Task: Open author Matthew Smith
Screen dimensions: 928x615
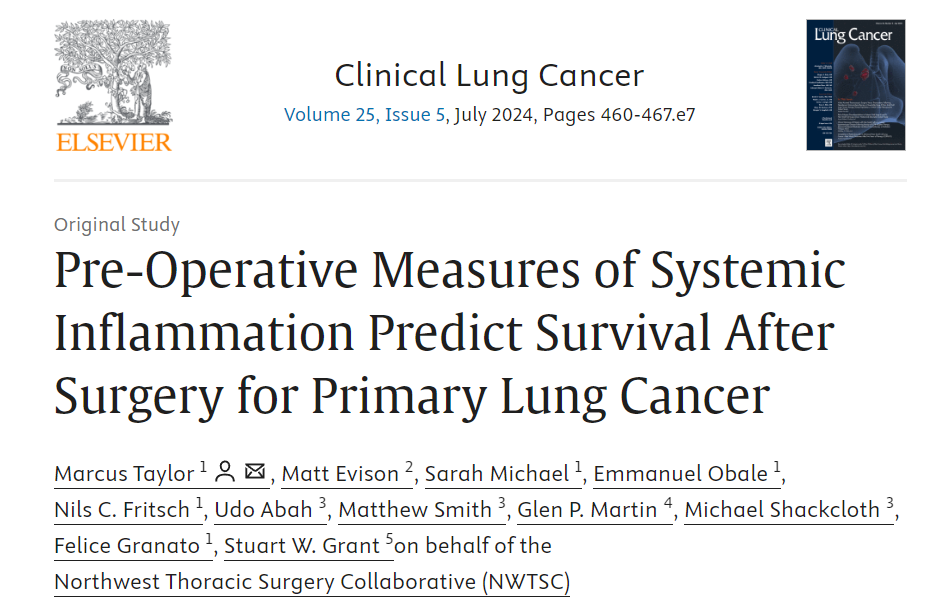Action: [x=415, y=510]
